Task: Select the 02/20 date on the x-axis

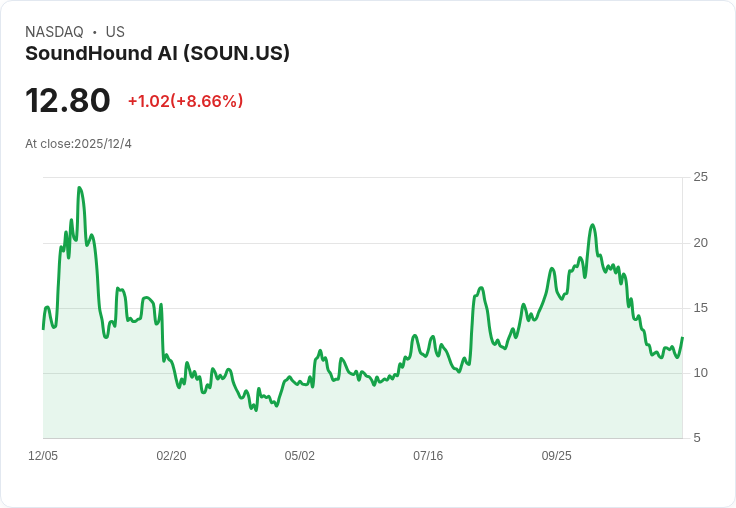Action: click(x=171, y=456)
